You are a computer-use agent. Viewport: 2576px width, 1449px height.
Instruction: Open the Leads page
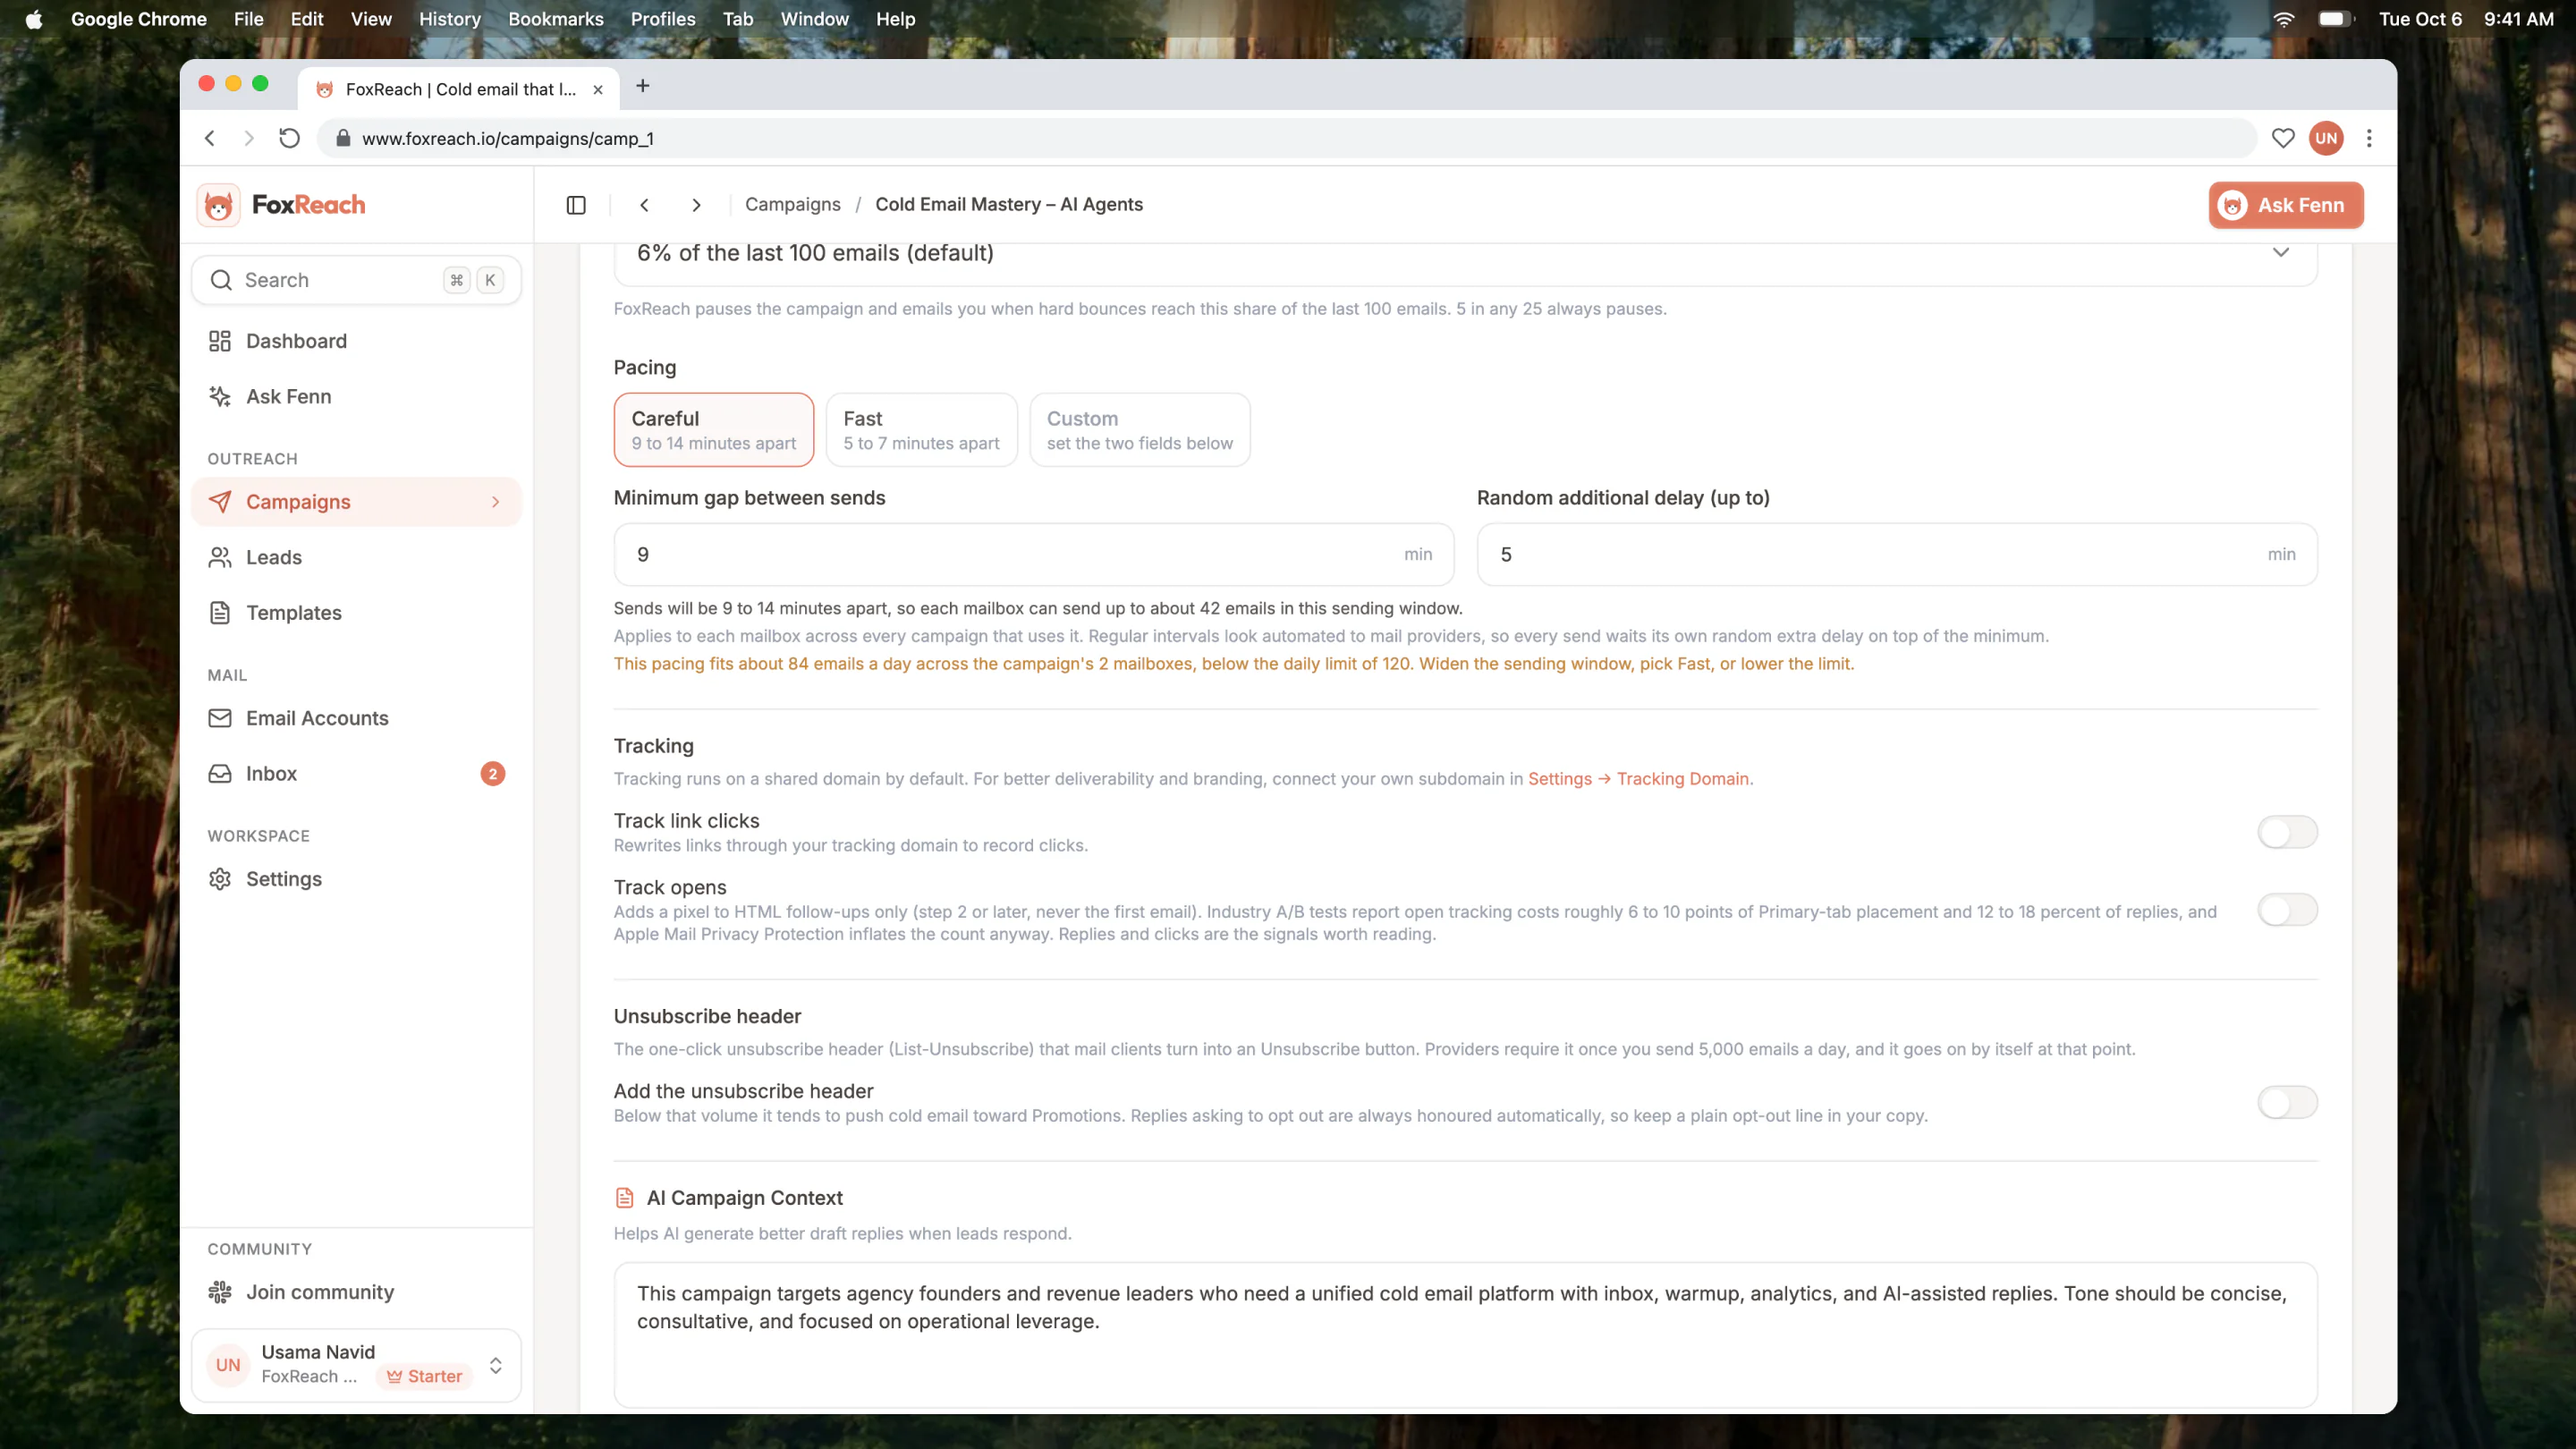tap(356, 557)
